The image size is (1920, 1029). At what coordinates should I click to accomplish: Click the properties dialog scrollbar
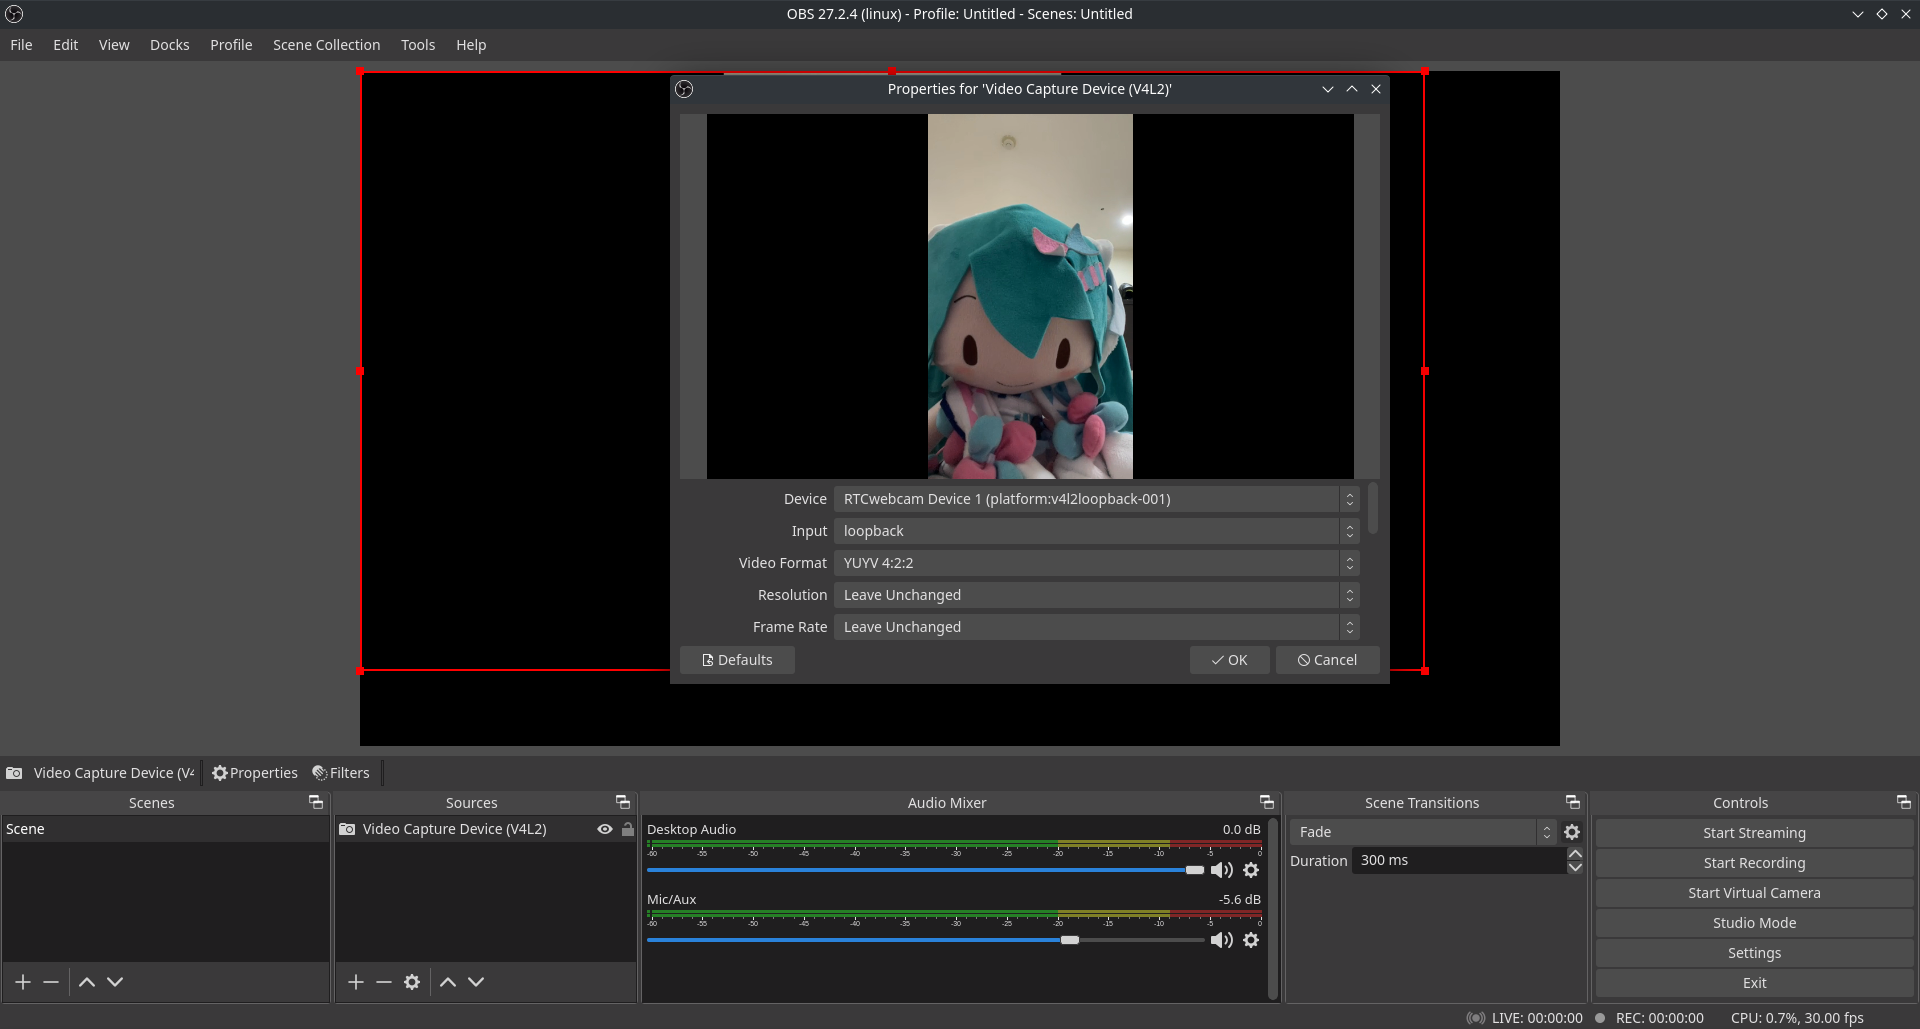(1373, 508)
